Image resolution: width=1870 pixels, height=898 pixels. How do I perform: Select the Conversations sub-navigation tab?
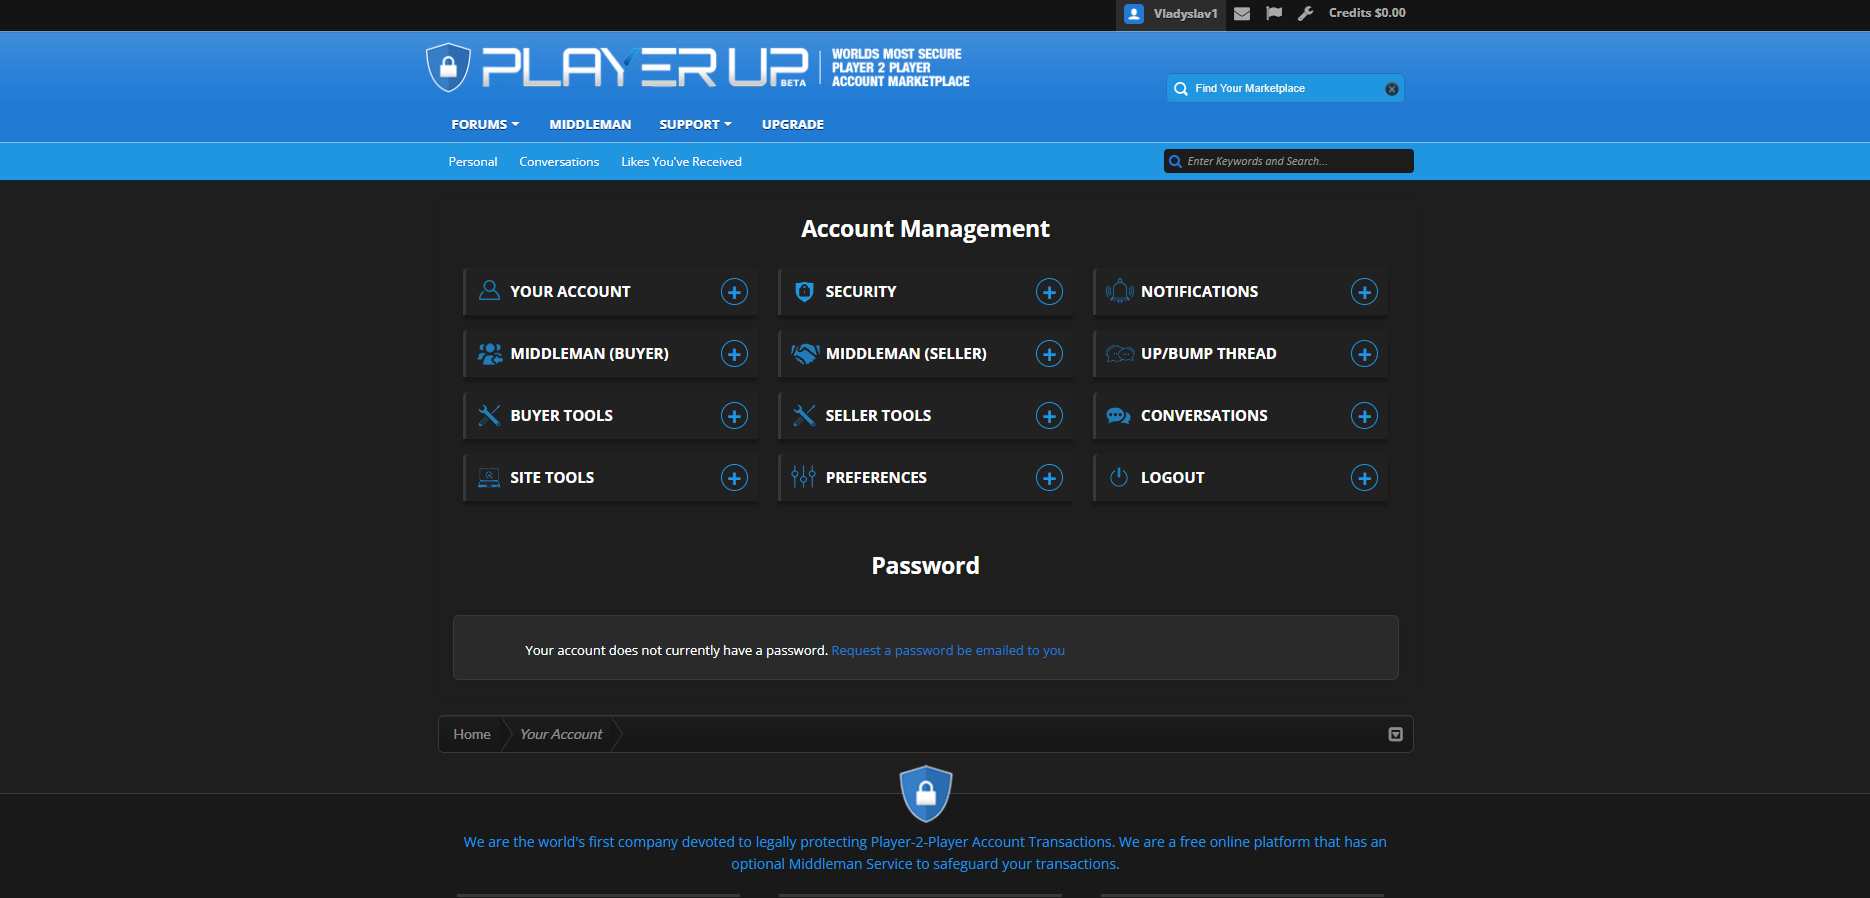559,162
